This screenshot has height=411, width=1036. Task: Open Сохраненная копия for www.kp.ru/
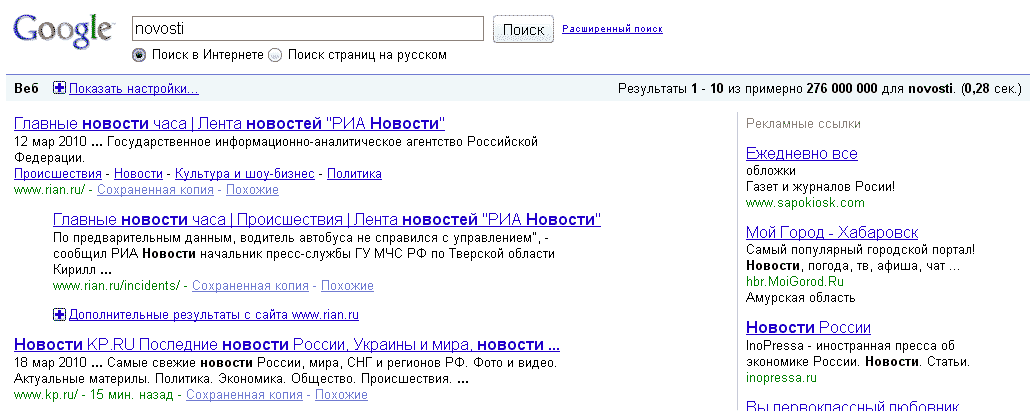[244, 394]
